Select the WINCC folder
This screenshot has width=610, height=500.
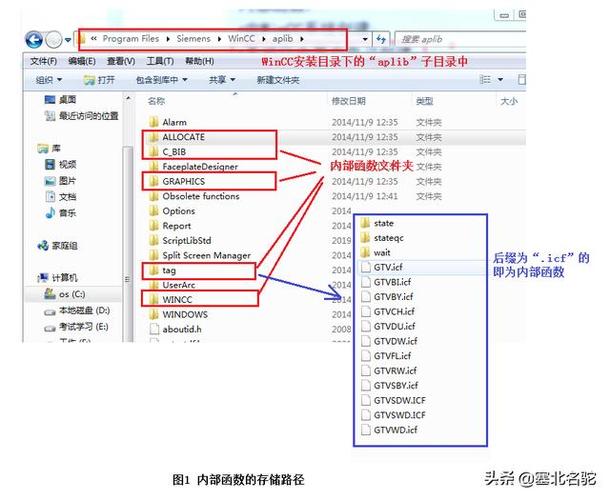171,300
